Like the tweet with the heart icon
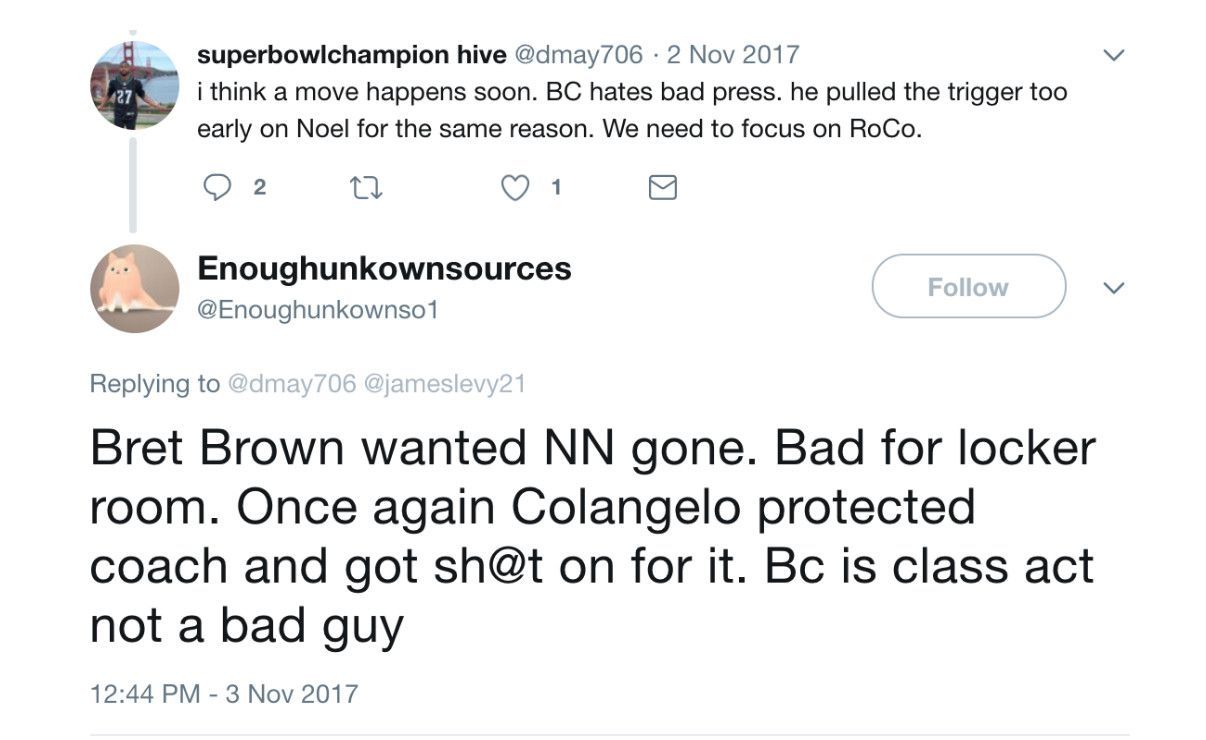Image resolution: width=1206 pixels, height=740 pixels. [x=514, y=188]
